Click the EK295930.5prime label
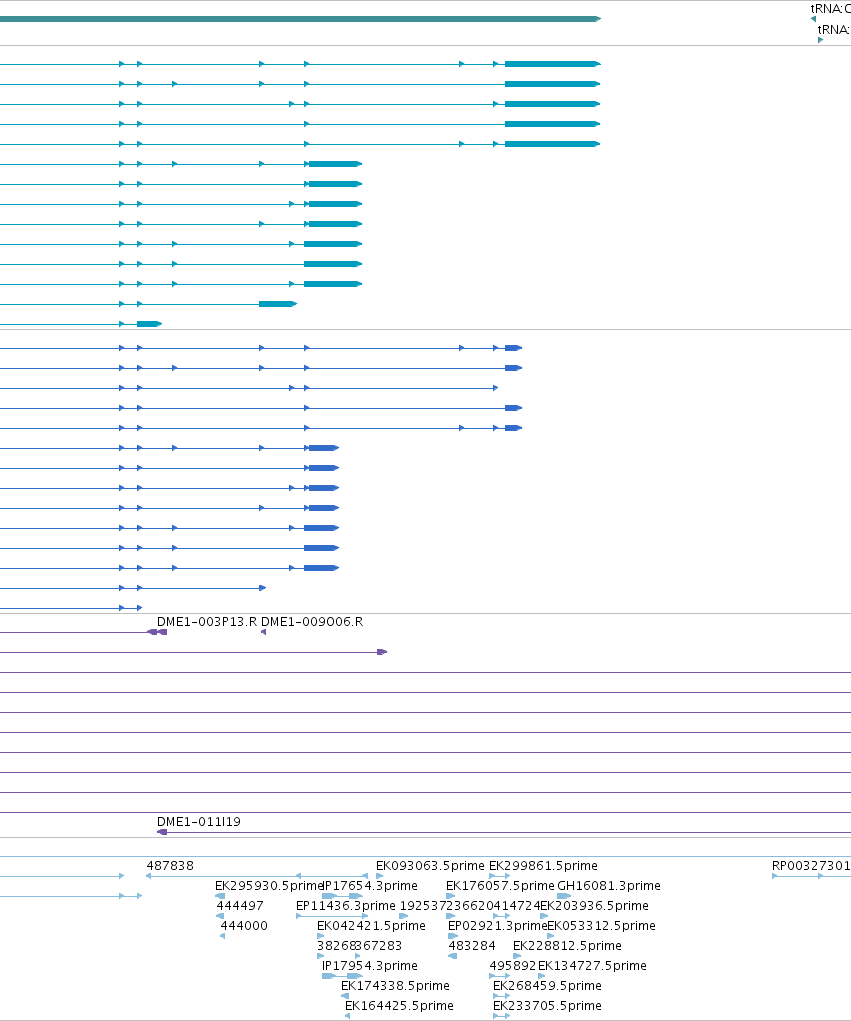This screenshot has width=851, height=1021. tap(269, 886)
